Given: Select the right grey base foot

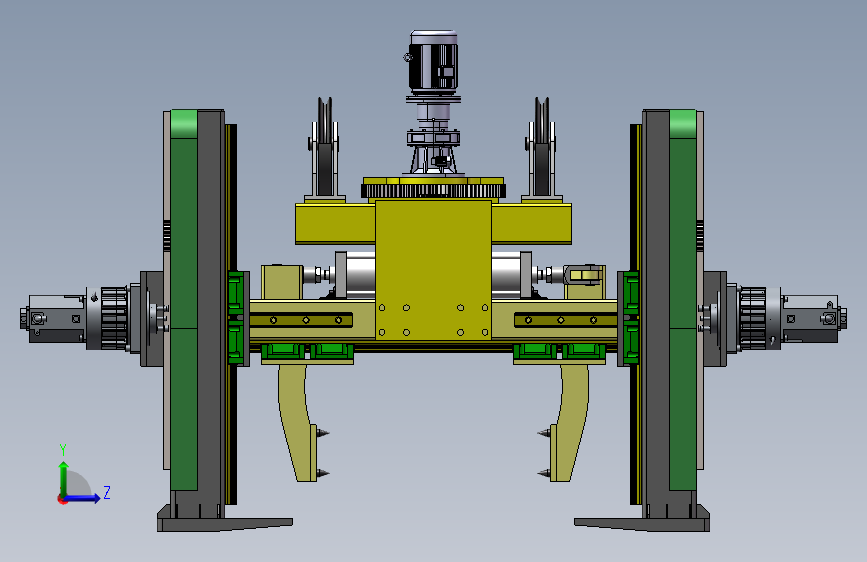Looking at the screenshot, I should [x=643, y=523].
